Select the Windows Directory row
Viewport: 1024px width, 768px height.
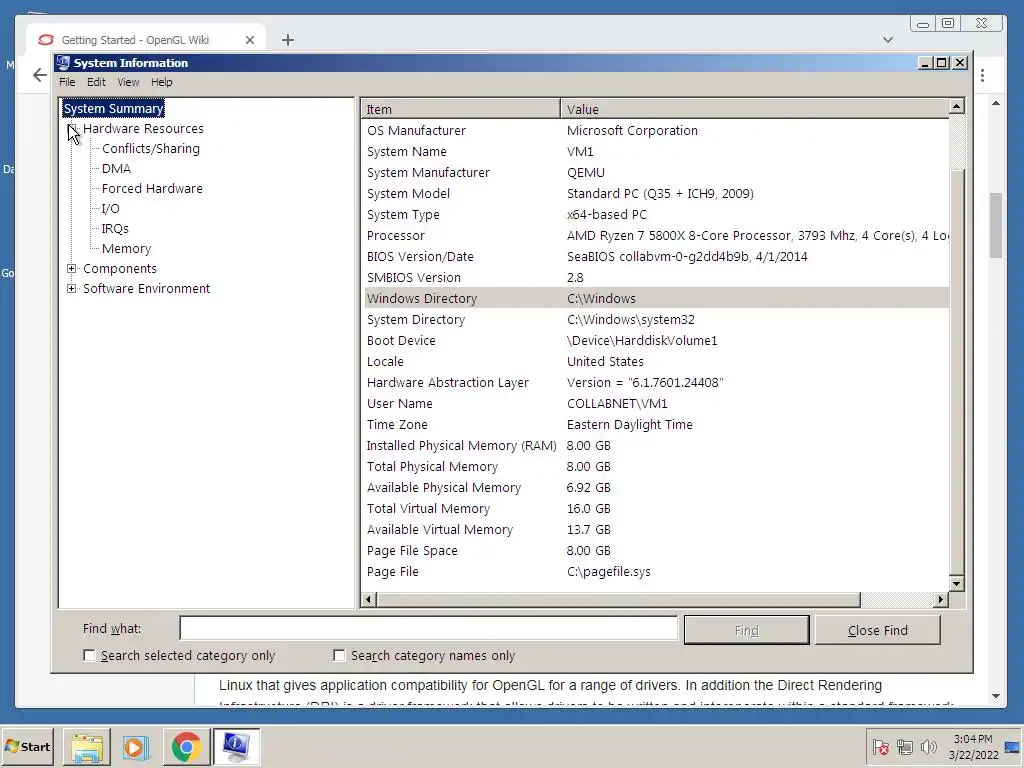[x=656, y=298]
